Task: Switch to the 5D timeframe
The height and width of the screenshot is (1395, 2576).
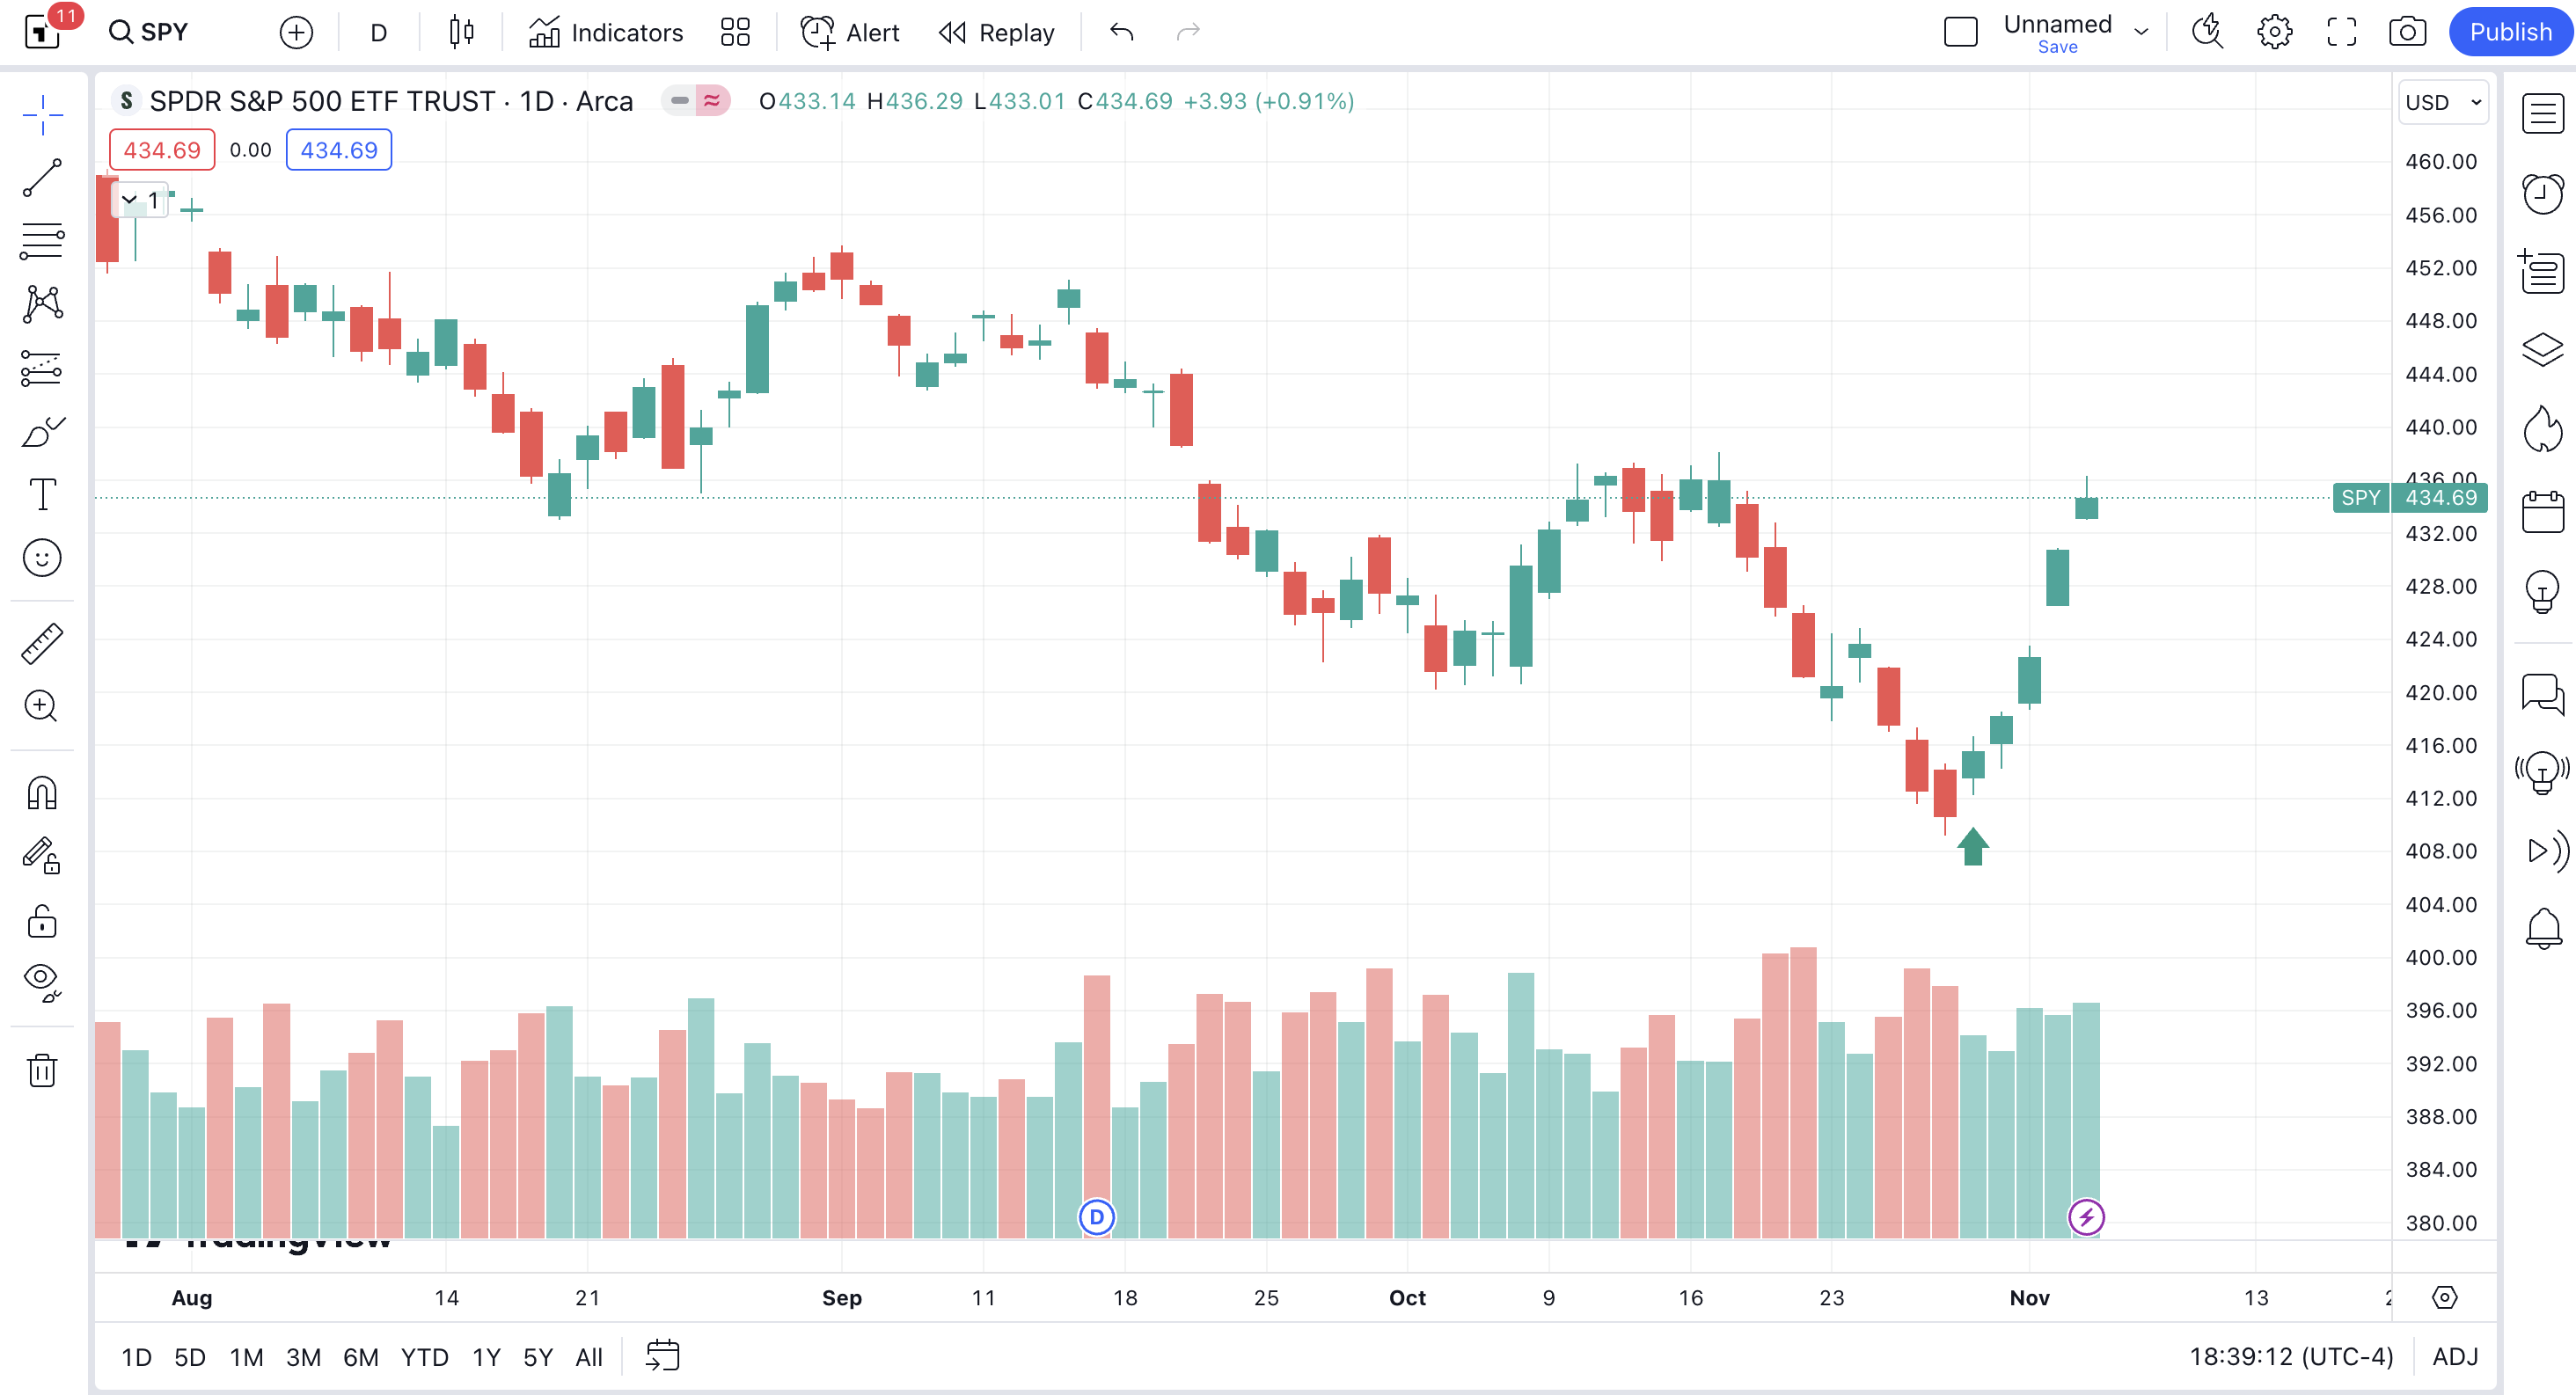Action: 189,1357
